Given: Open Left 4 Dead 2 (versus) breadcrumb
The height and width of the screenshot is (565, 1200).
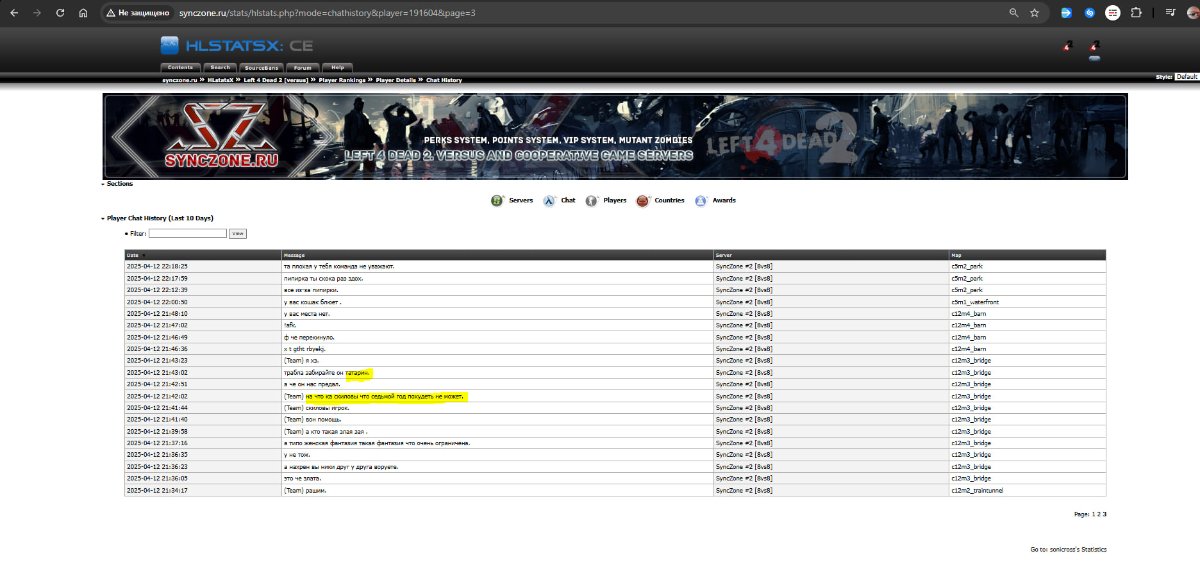Looking at the screenshot, I should pyautogui.click(x=276, y=79).
